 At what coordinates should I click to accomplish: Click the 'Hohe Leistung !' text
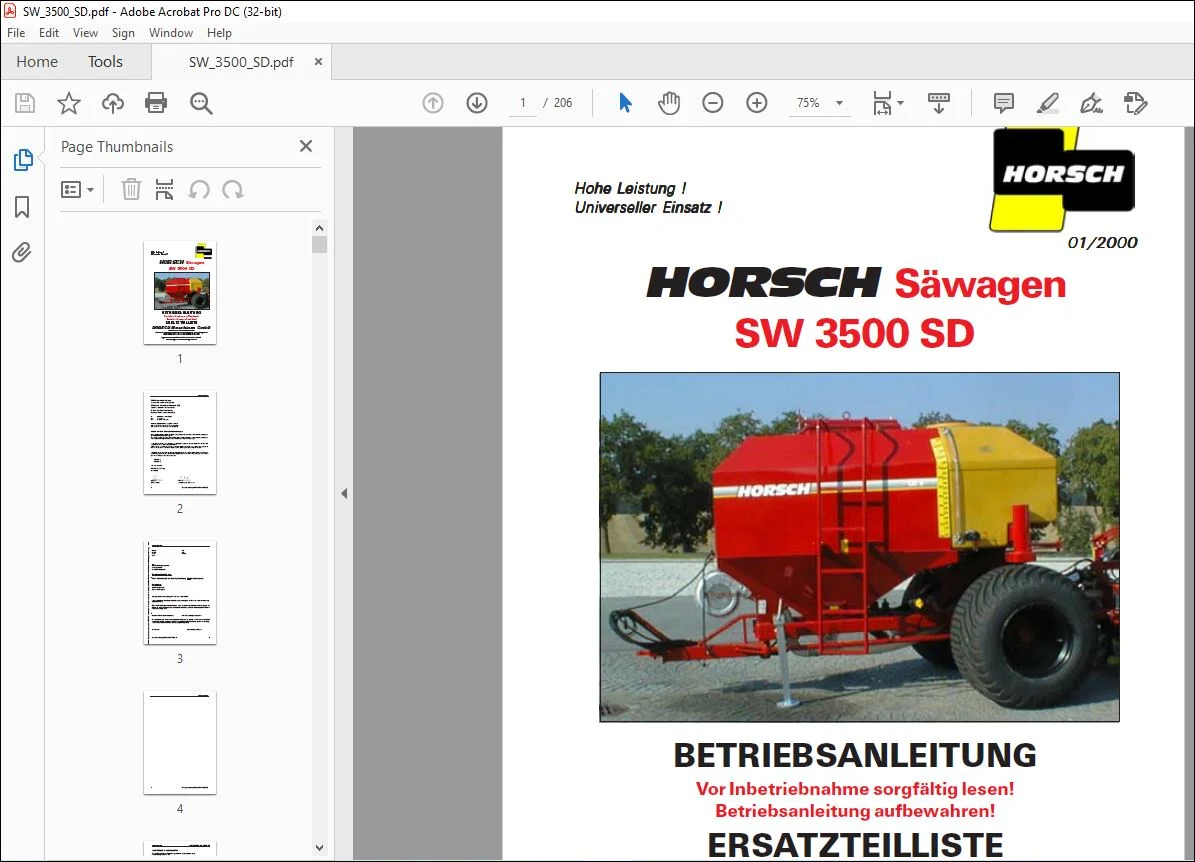[x=630, y=188]
